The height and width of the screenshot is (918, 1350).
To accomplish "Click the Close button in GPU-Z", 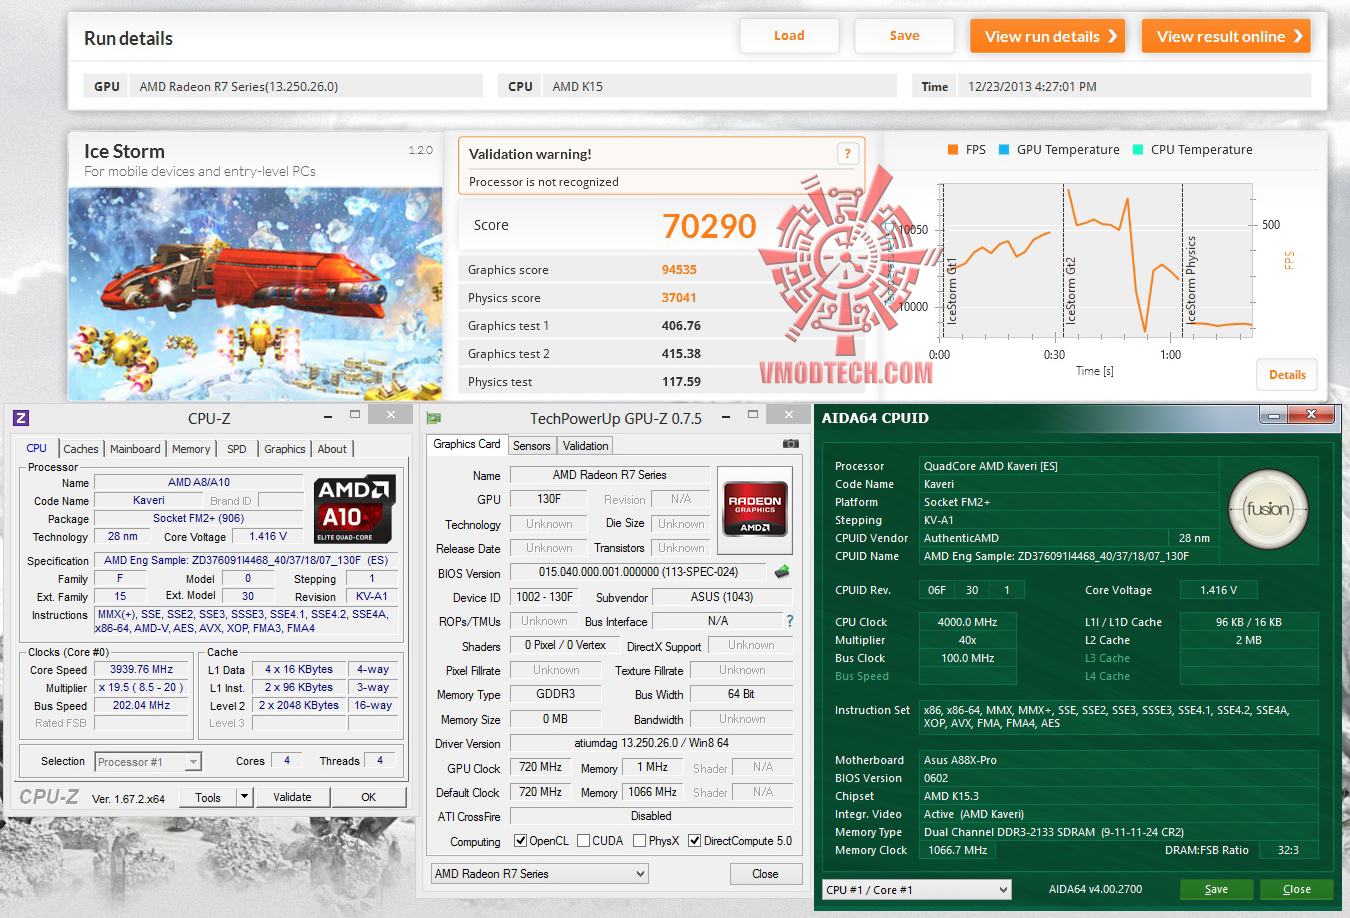I will tap(765, 874).
